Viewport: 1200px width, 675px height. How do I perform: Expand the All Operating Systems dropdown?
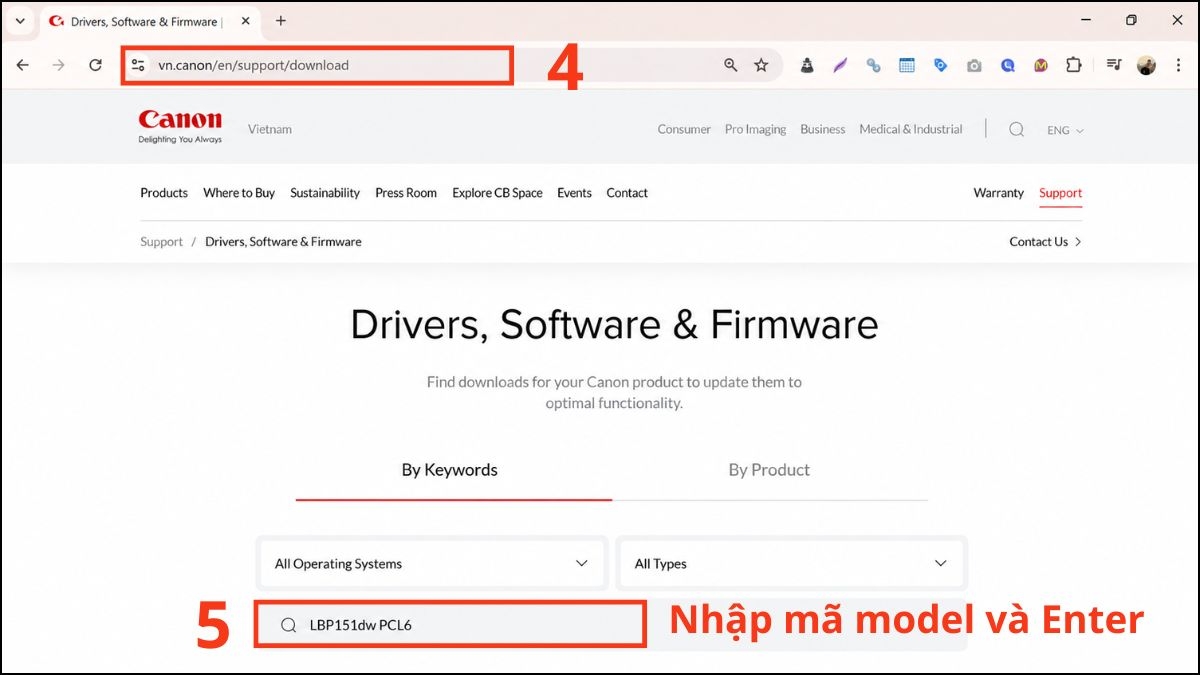[x=432, y=564]
